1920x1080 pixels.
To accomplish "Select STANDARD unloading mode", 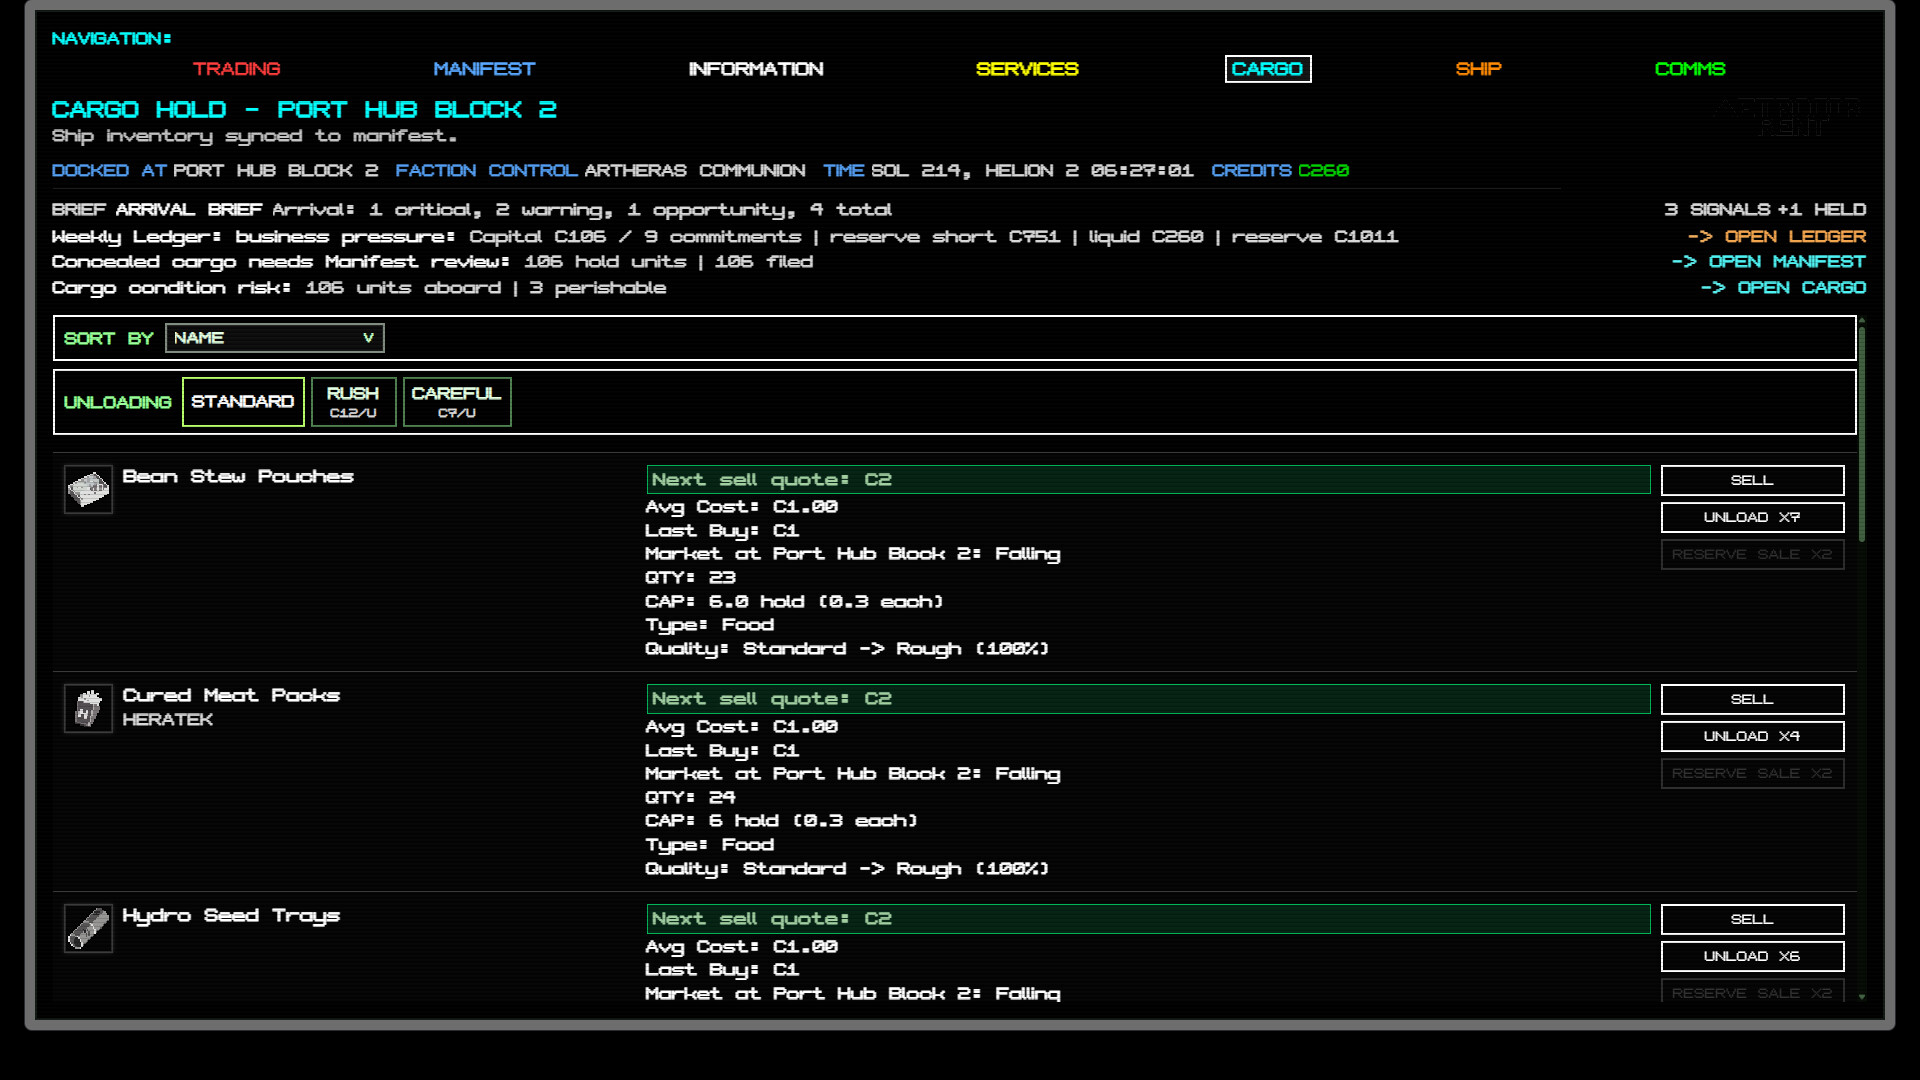I will click(x=243, y=402).
